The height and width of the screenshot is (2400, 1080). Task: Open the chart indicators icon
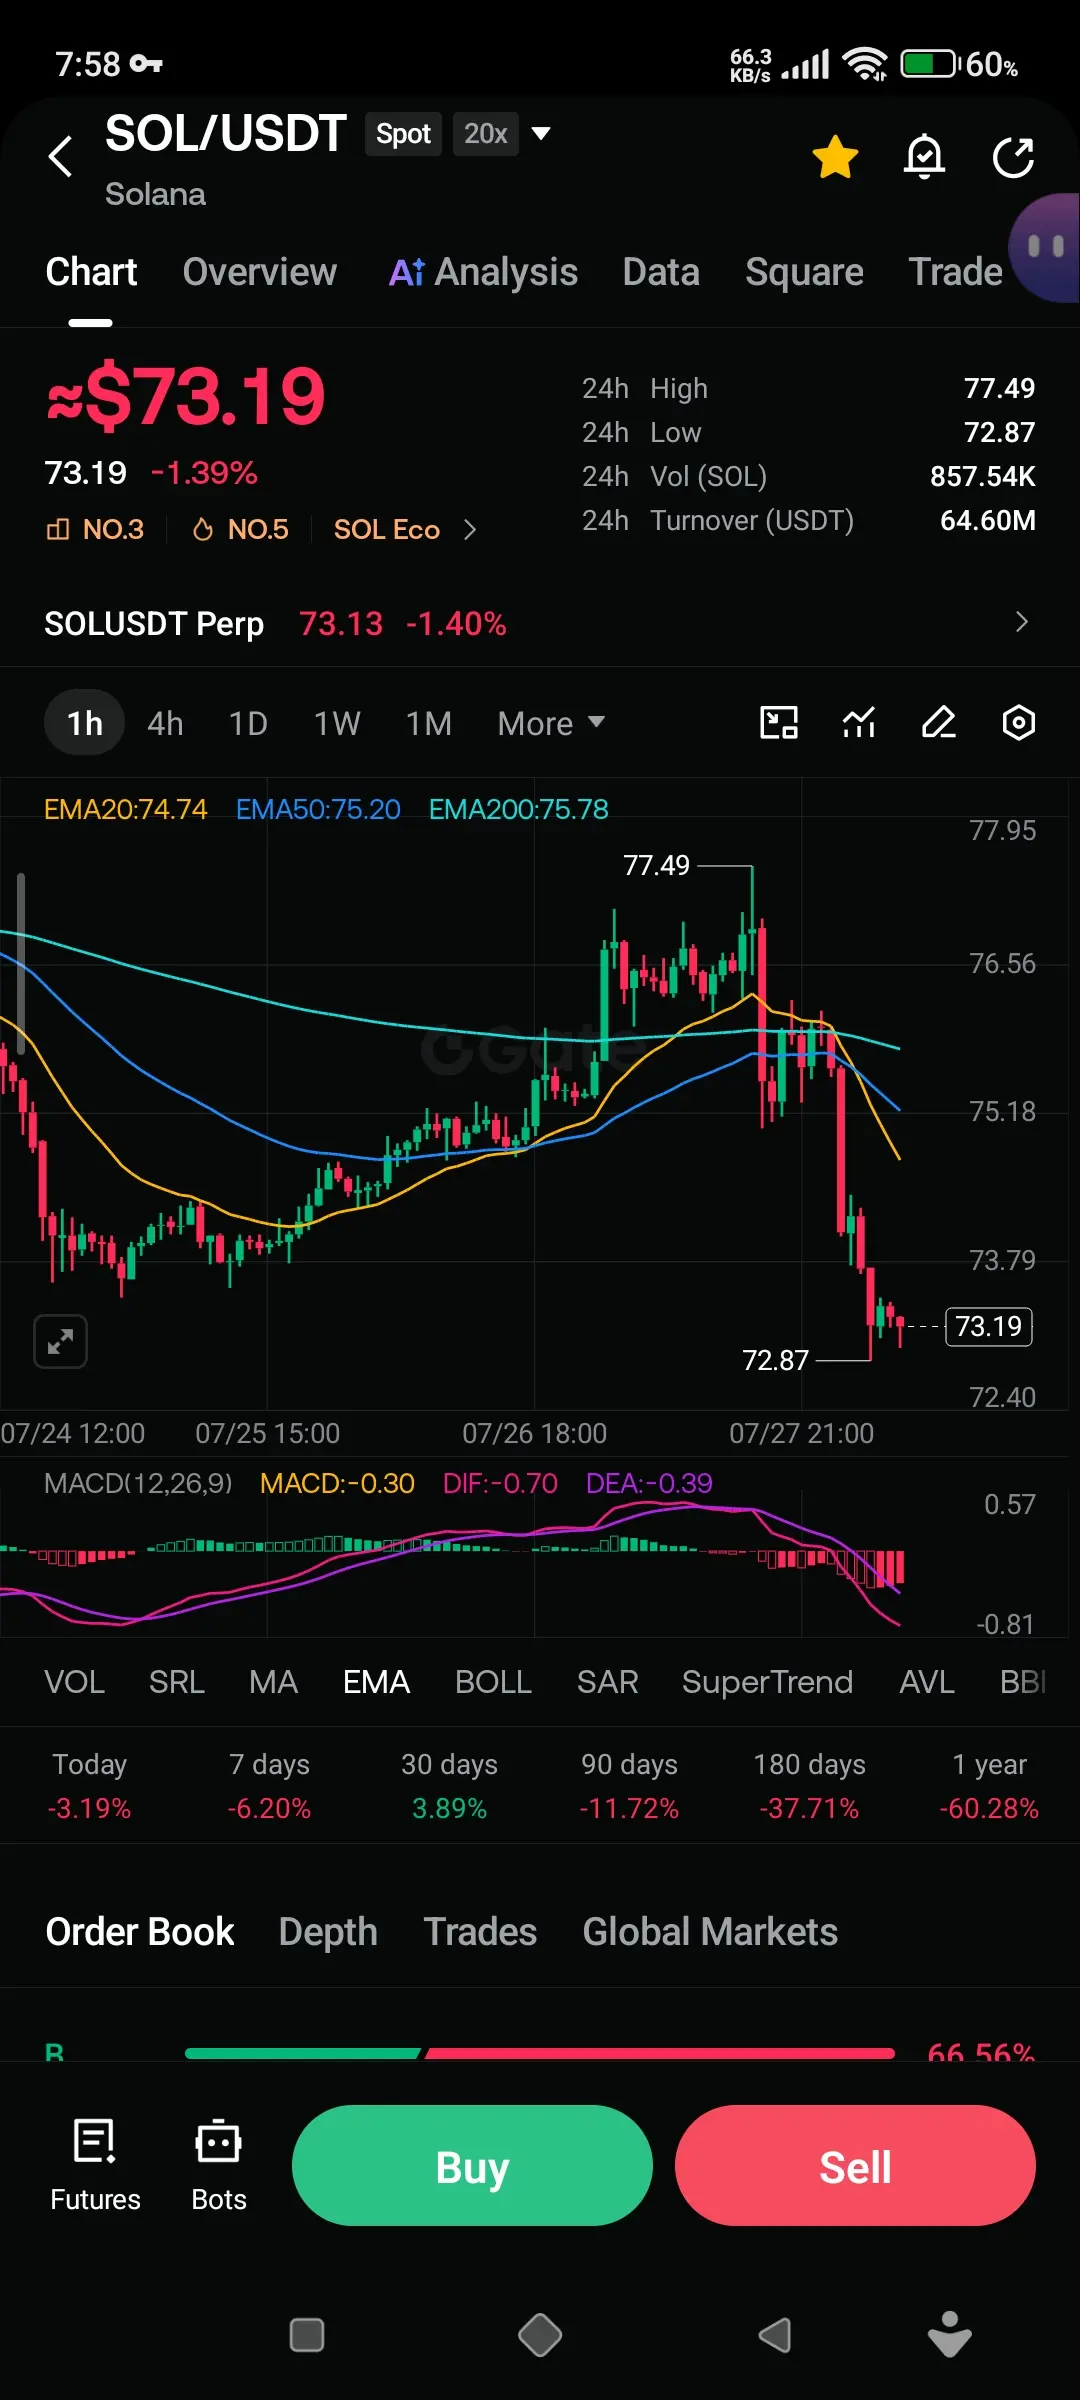tap(859, 722)
